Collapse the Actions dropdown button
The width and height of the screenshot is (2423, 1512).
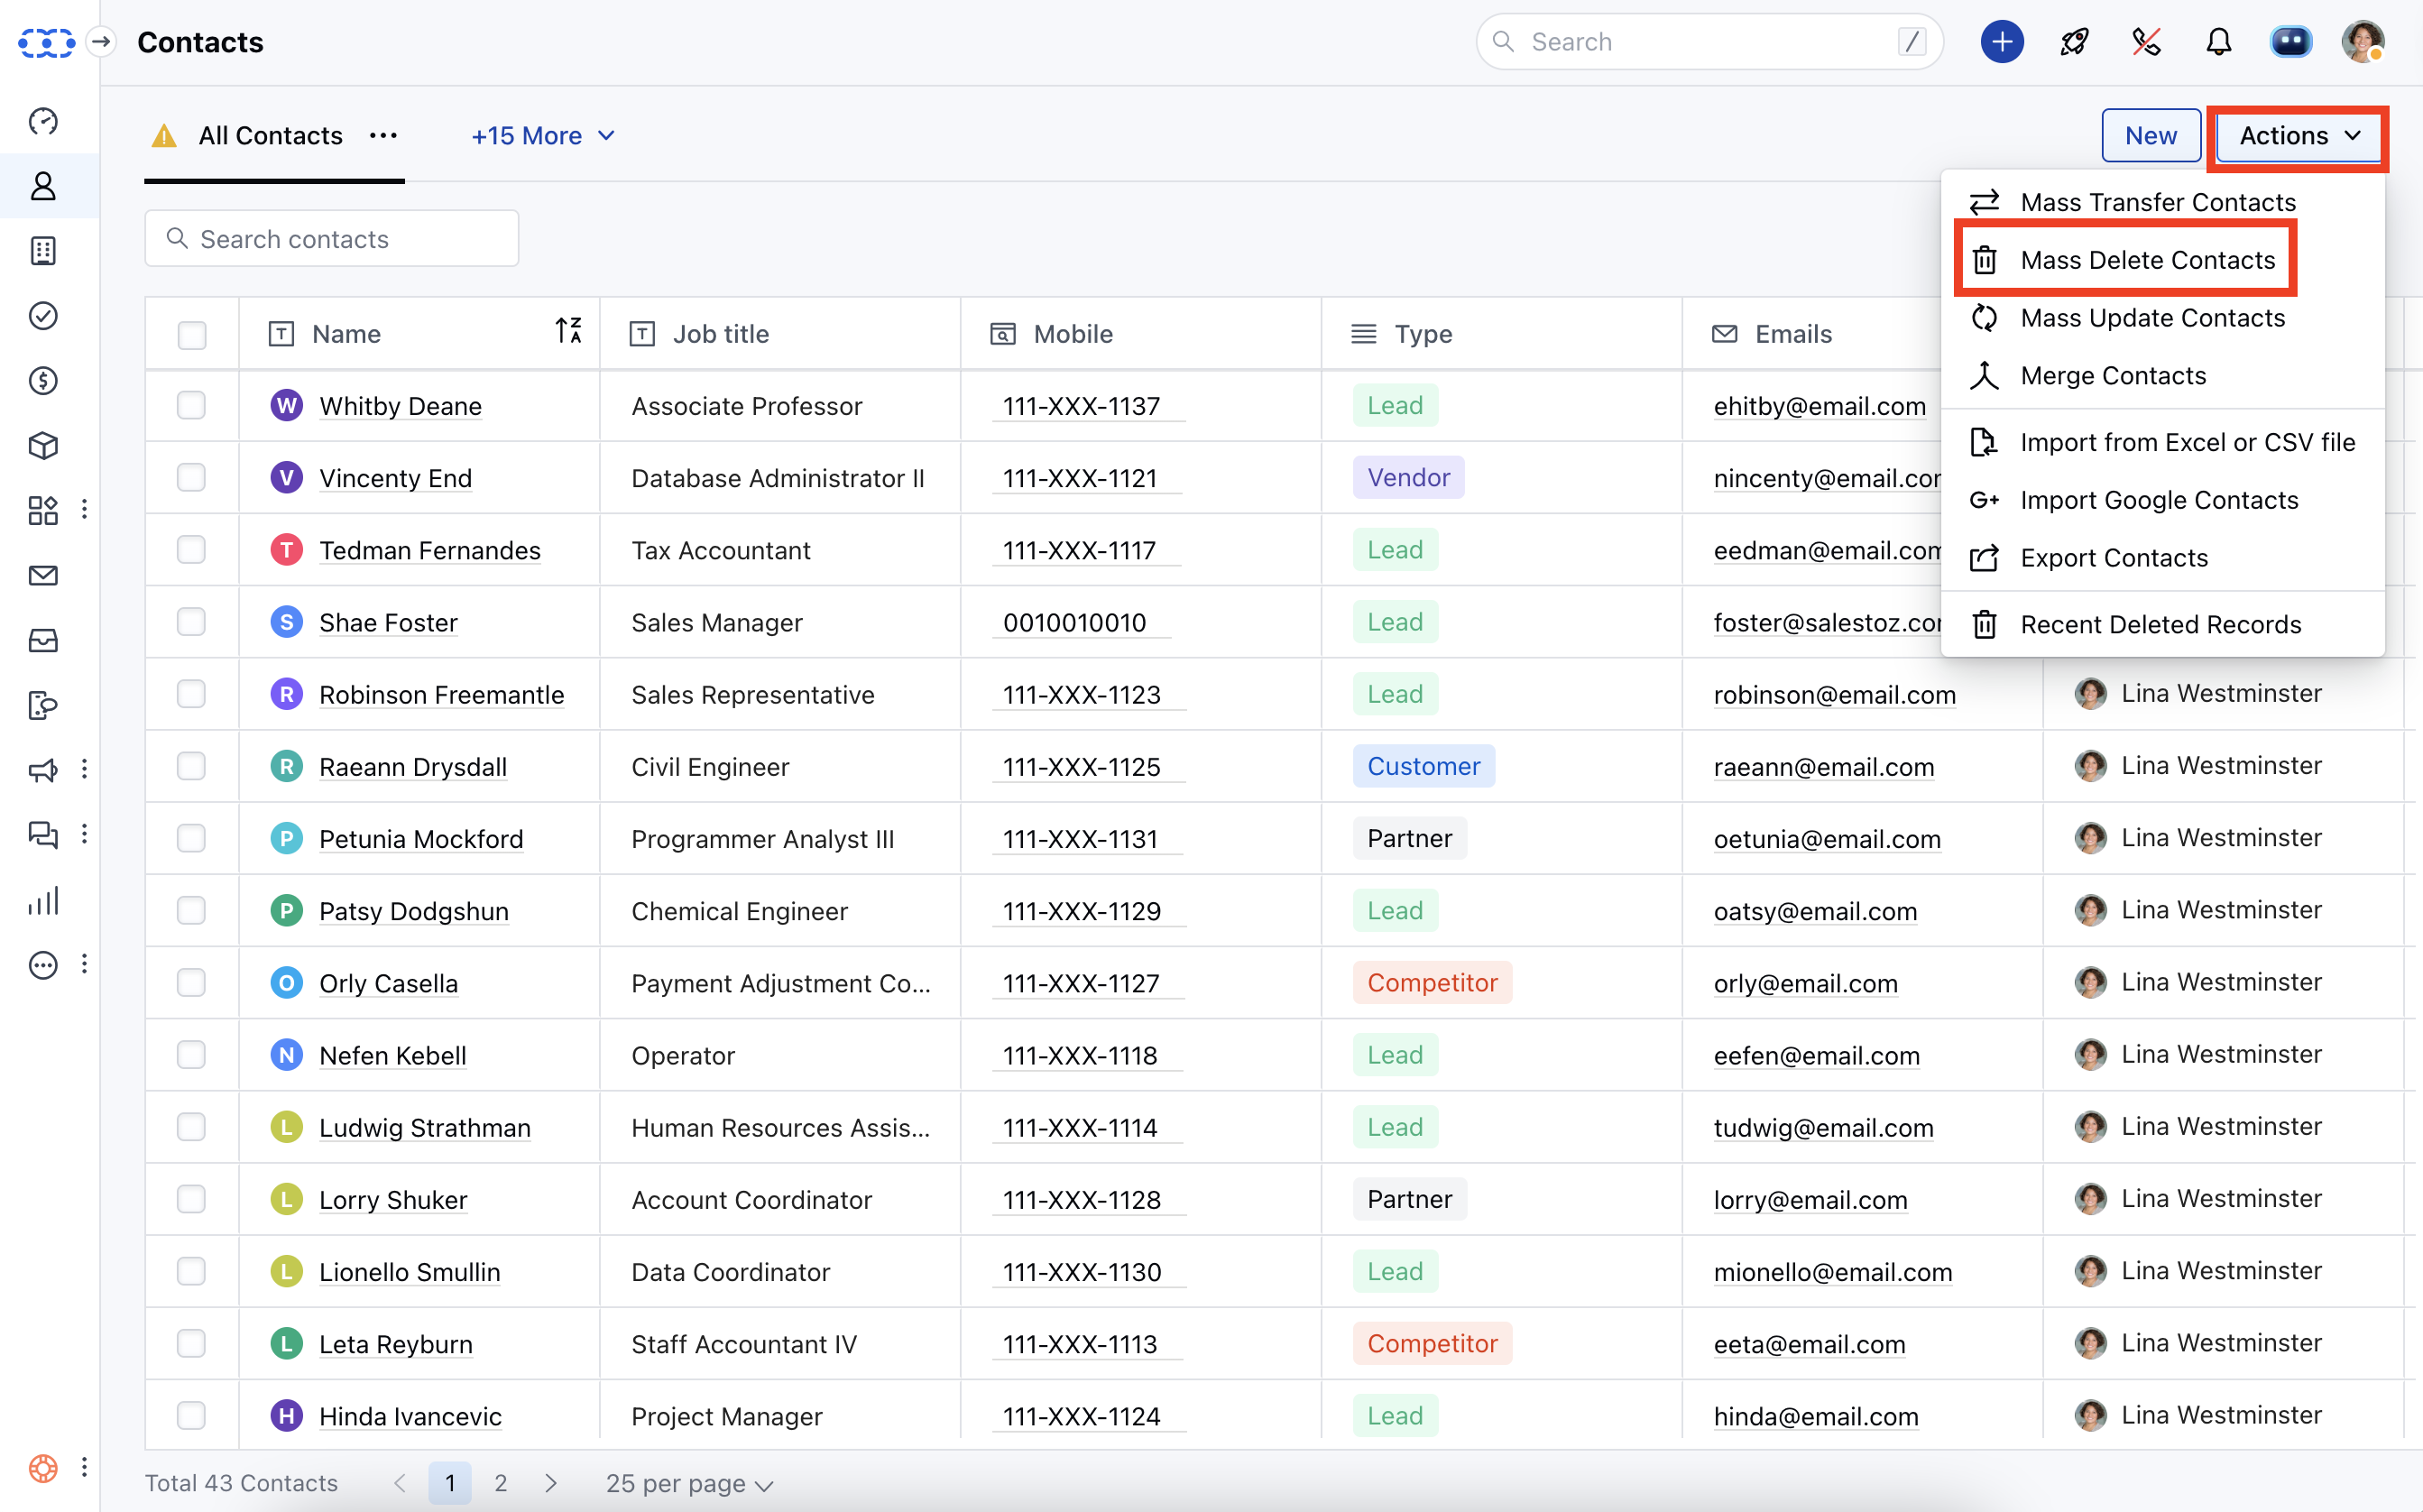pos(2298,136)
